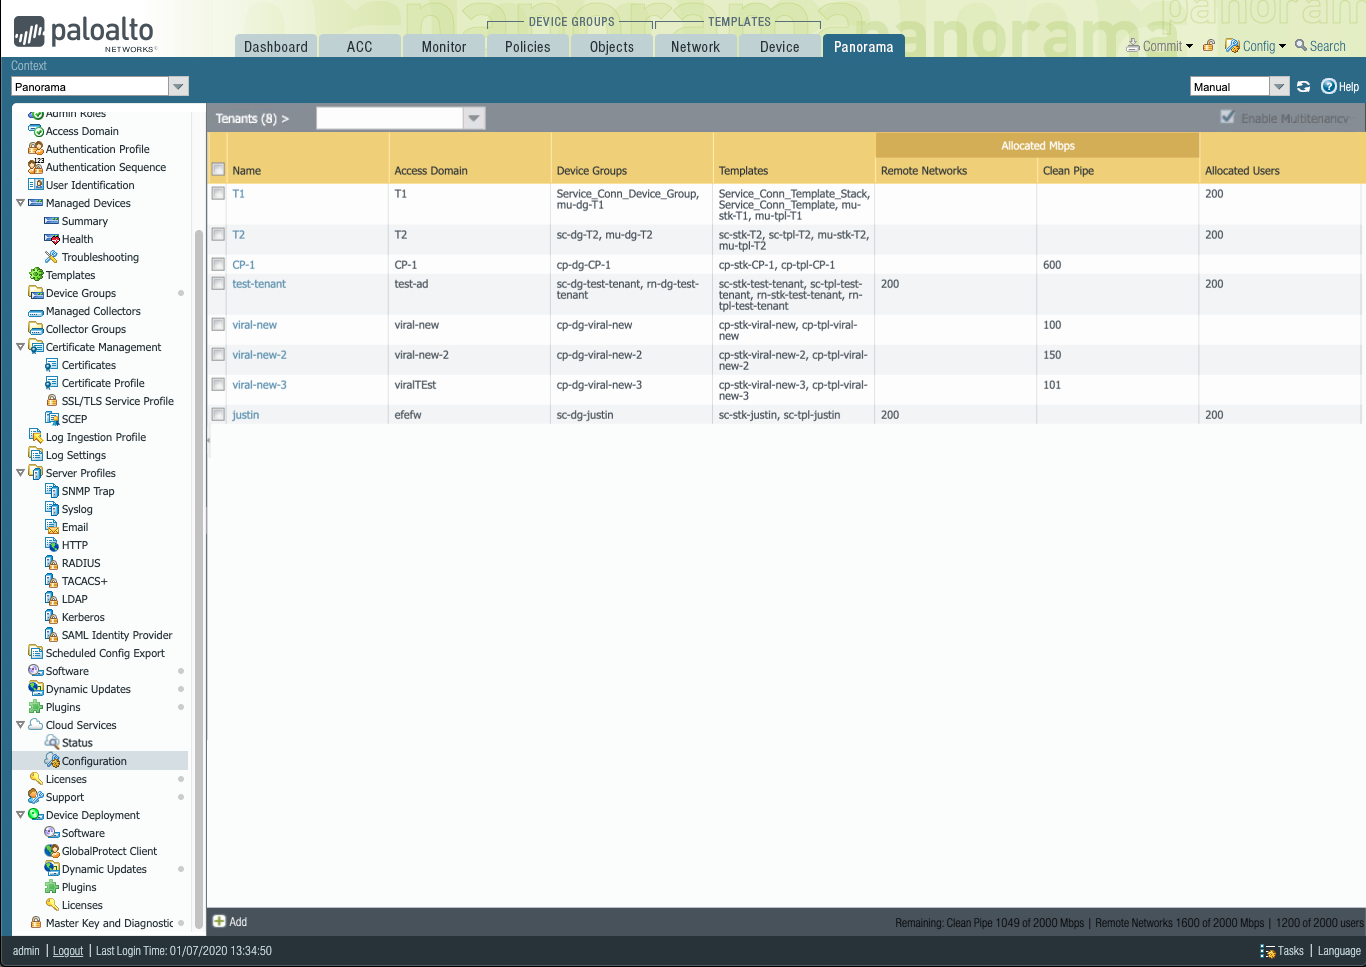Click the Authentication Profile icon

click(x=36, y=149)
